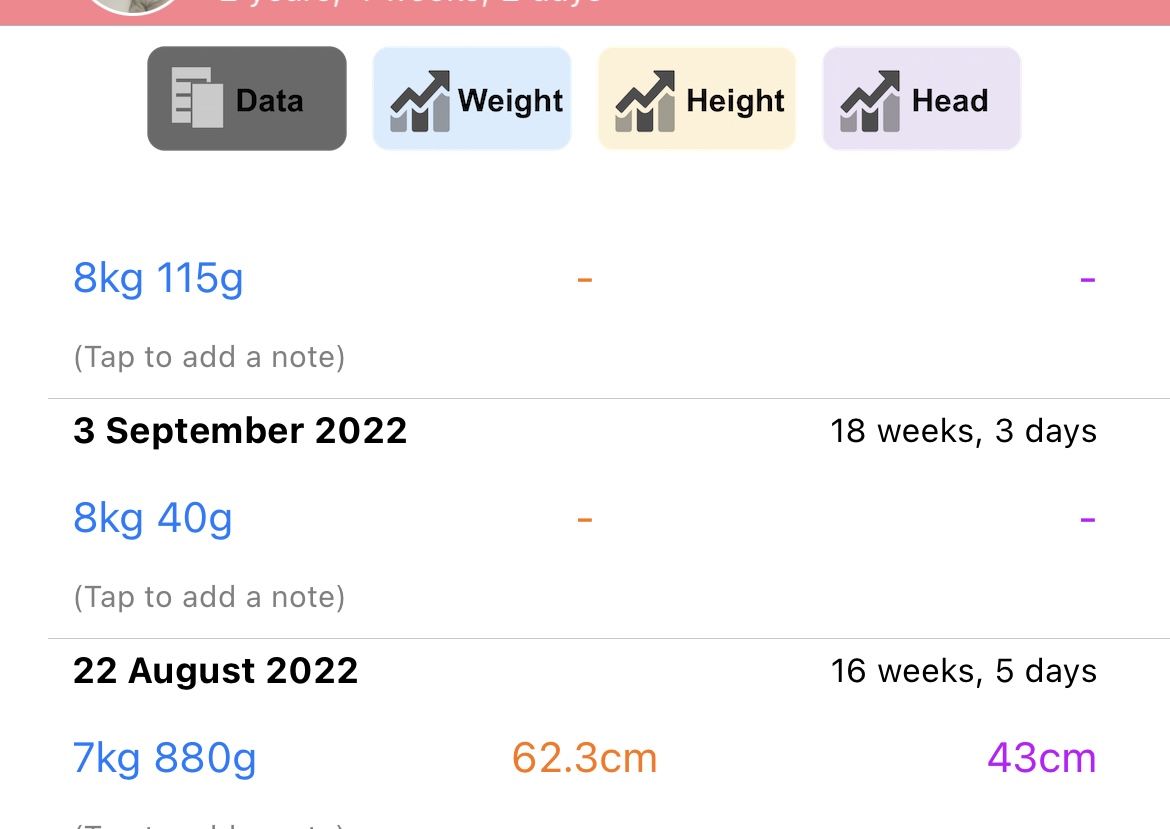This screenshot has height=829, width=1170.
Task: Select the 8kg 115g weight entry
Action: (158, 278)
